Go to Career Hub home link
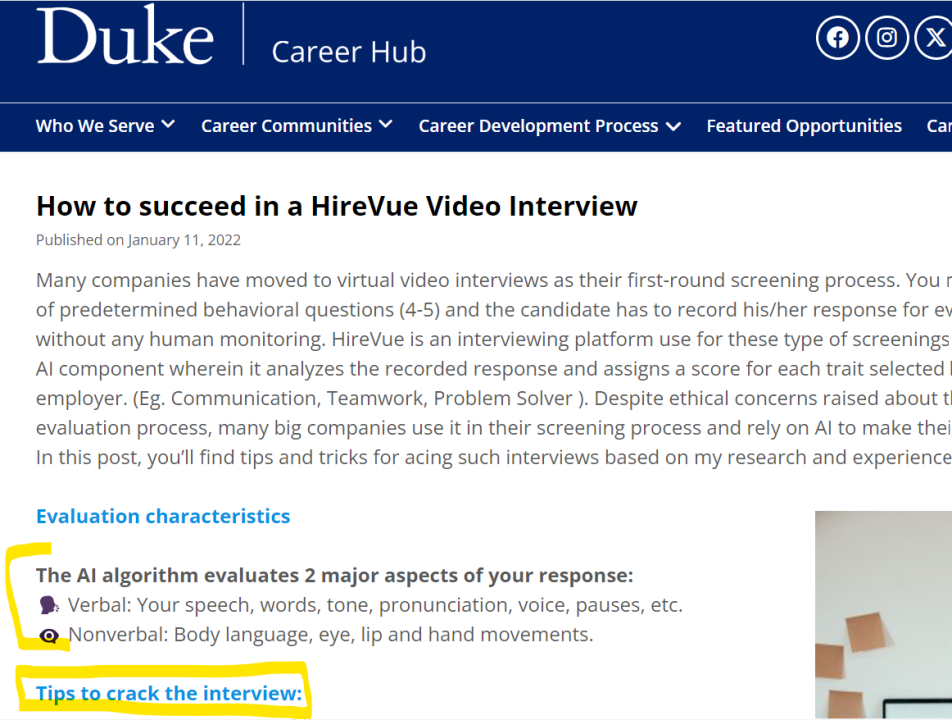The width and height of the screenshot is (952, 720). tap(348, 52)
